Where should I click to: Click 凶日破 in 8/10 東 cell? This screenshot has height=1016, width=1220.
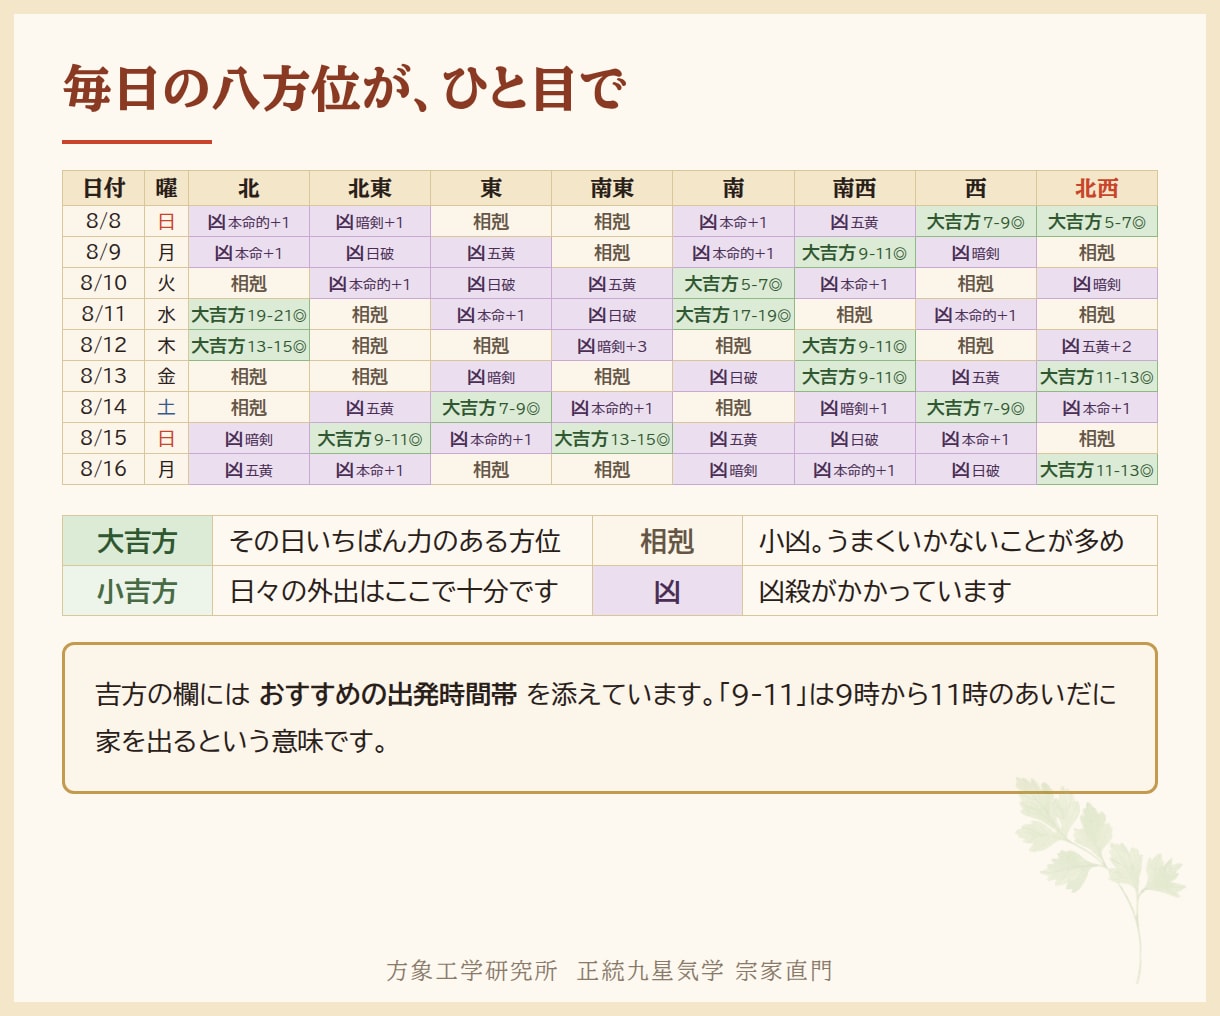coord(491,283)
